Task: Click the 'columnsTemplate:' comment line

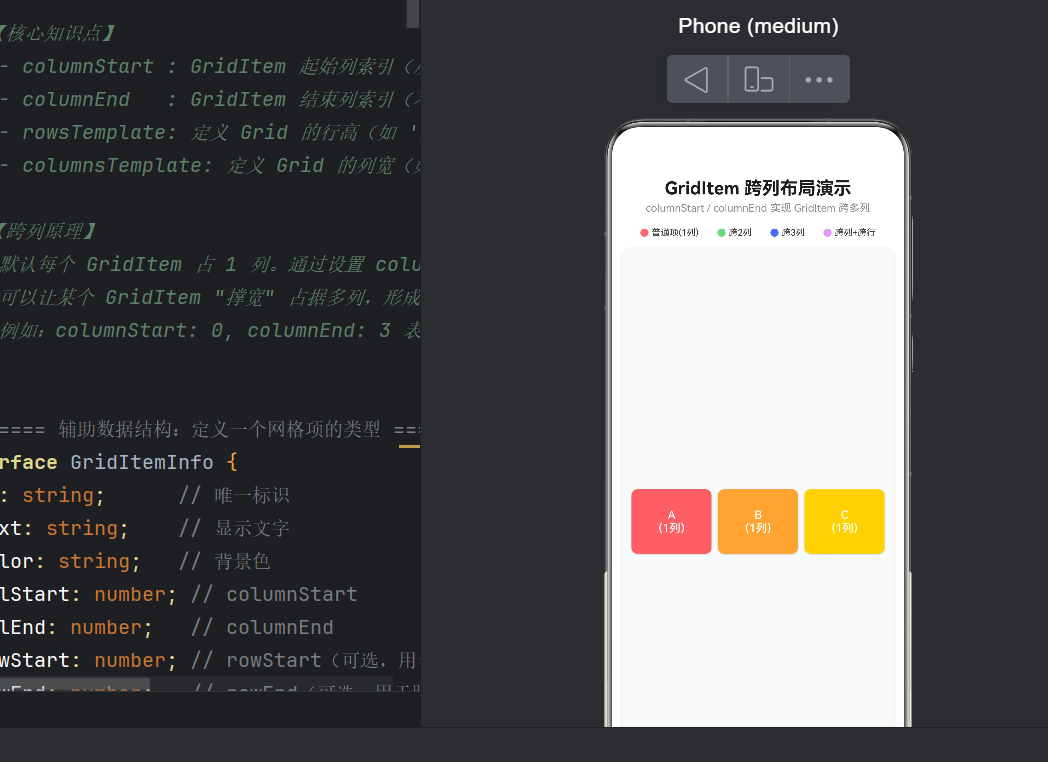Action: [x=210, y=165]
